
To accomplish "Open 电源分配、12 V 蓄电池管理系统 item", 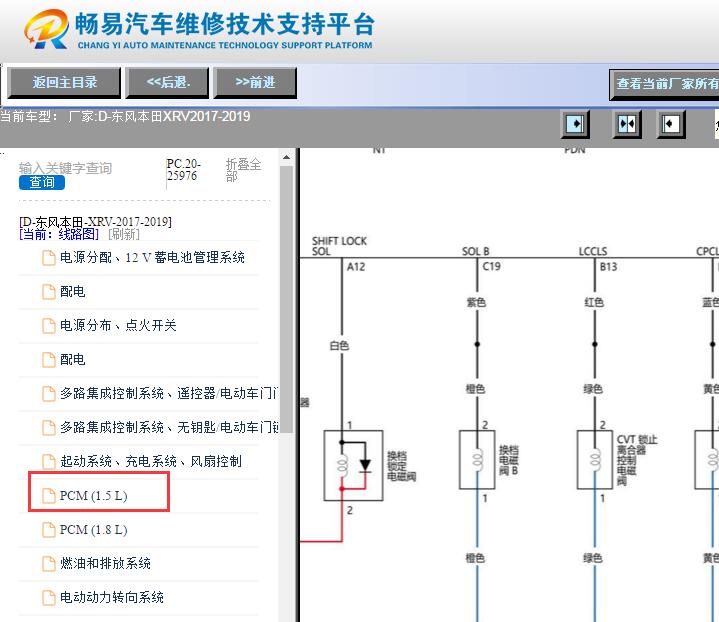I will tap(152, 258).
